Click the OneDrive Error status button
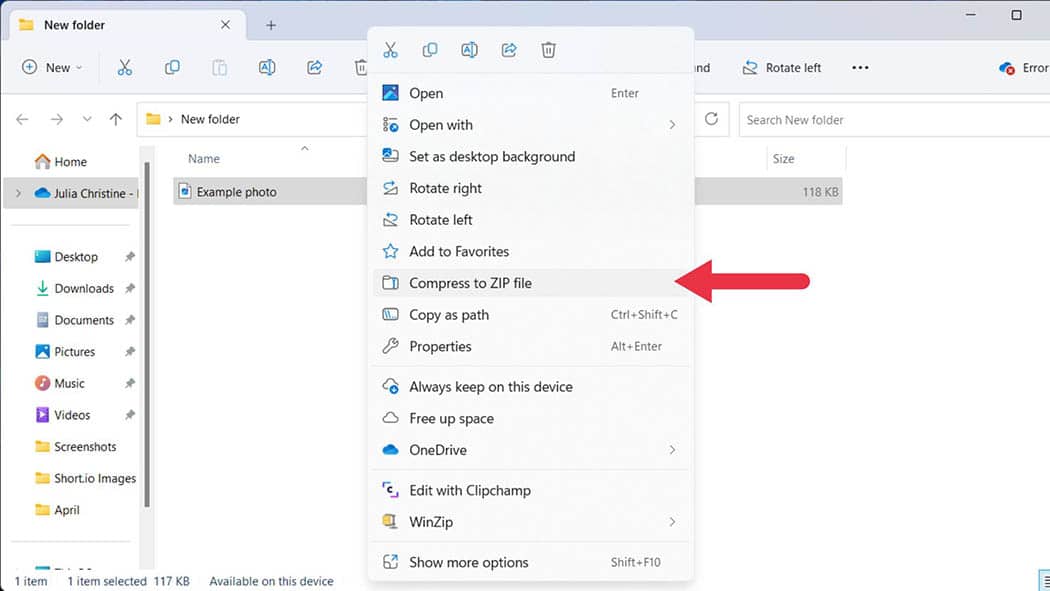 [1023, 68]
